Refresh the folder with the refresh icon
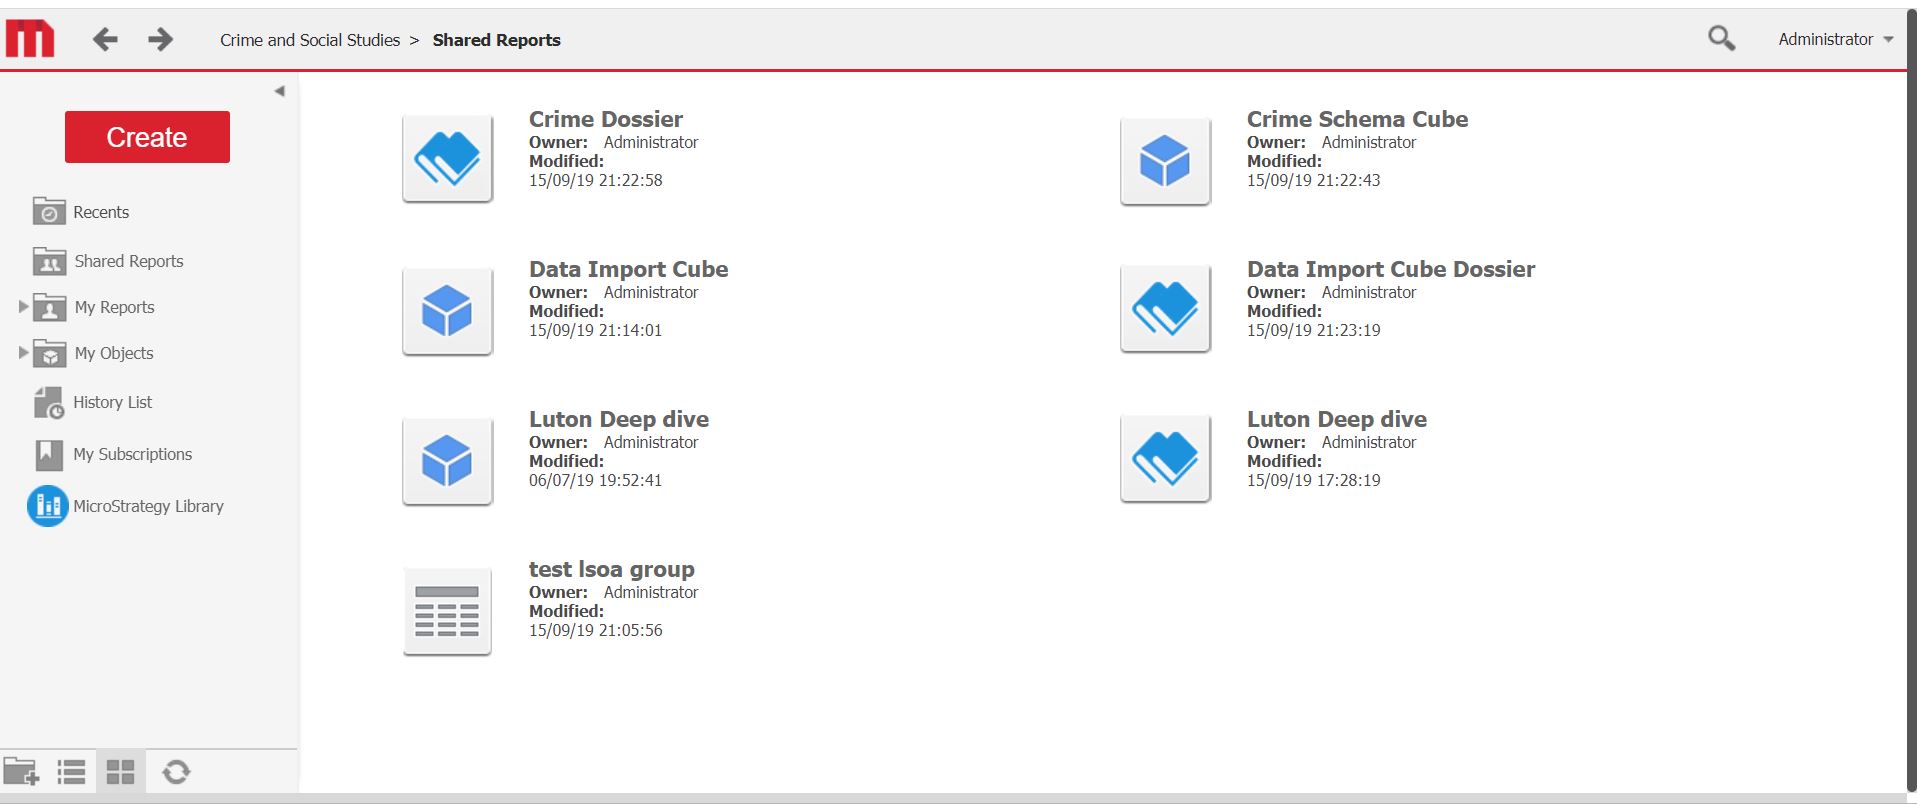 176,772
